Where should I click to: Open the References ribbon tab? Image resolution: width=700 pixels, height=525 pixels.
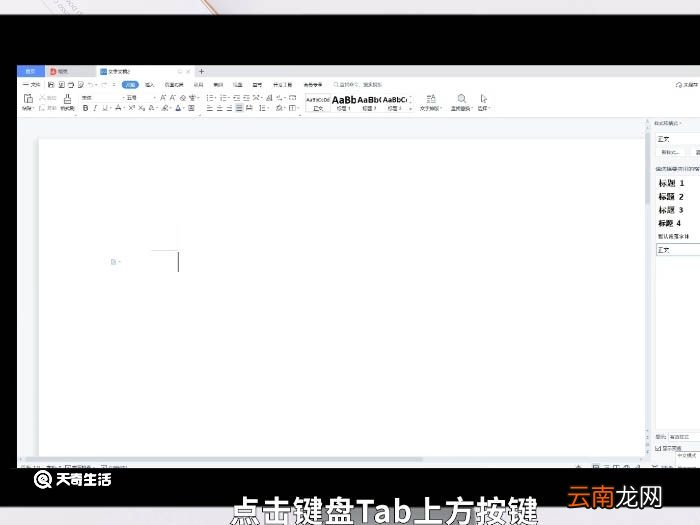(x=198, y=84)
